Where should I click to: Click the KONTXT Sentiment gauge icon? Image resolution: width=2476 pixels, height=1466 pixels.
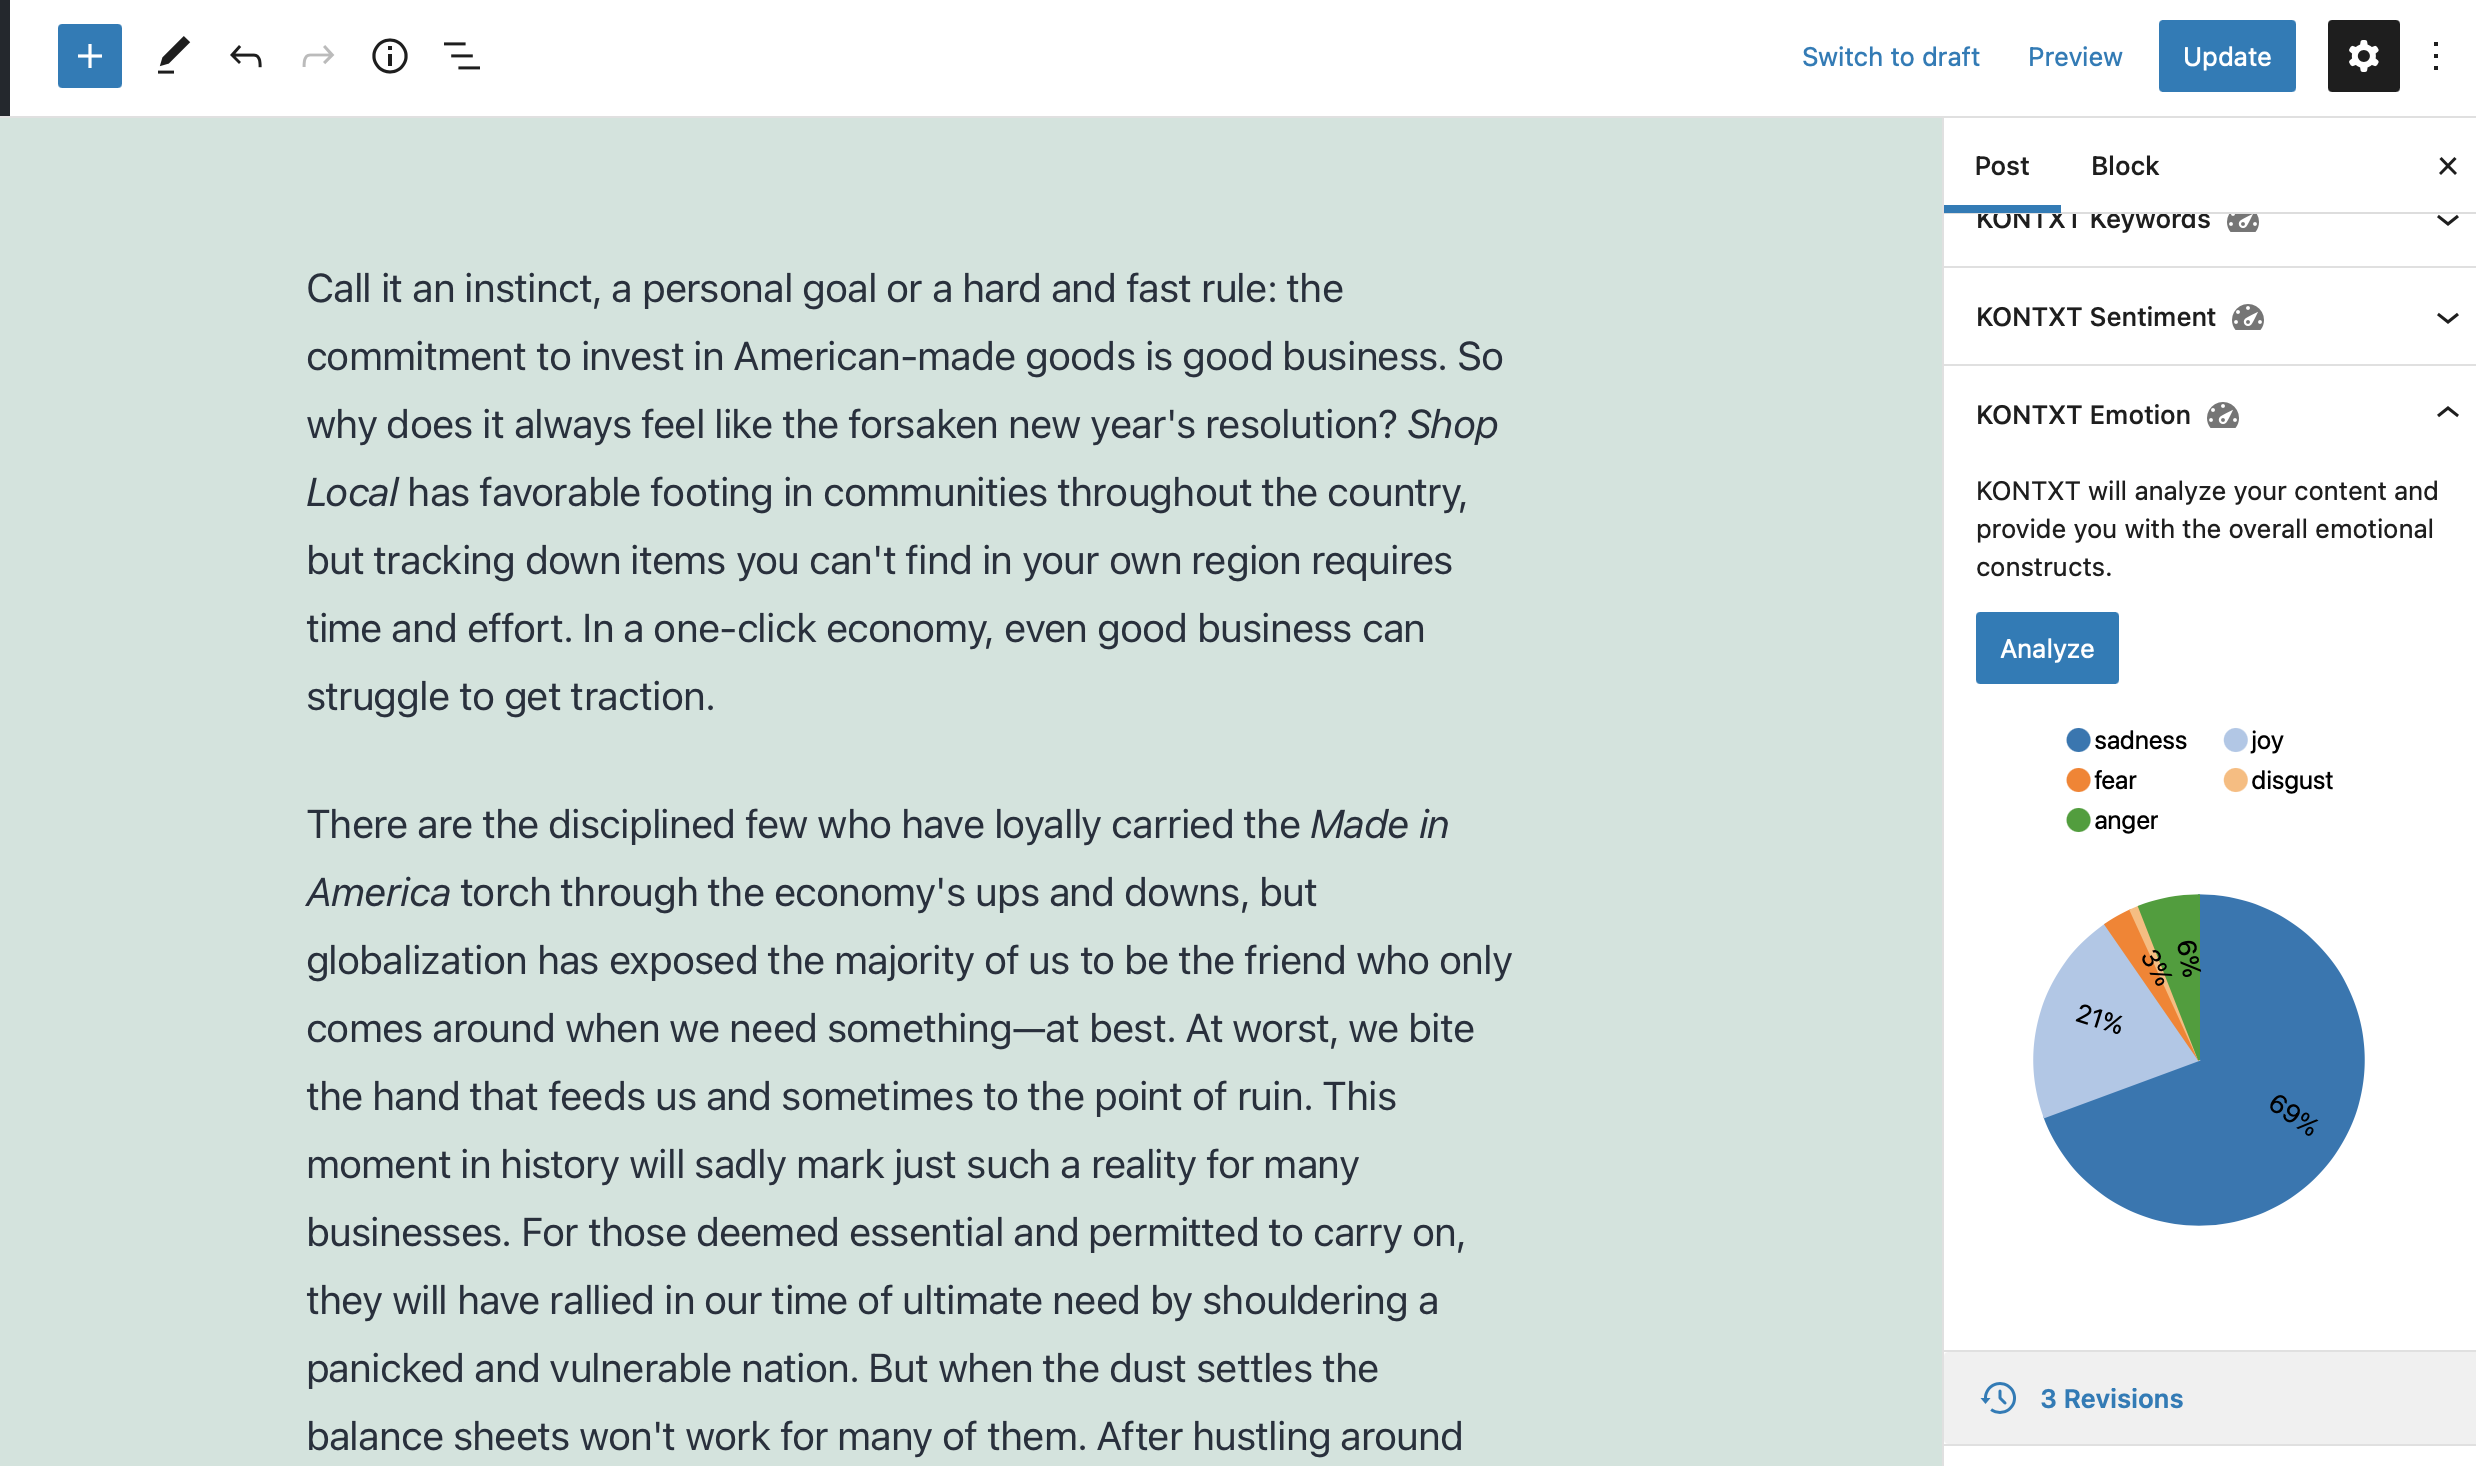(x=2248, y=317)
